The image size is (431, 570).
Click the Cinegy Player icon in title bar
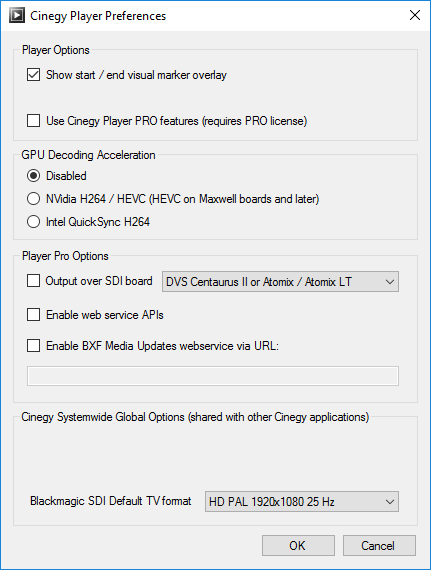17,16
